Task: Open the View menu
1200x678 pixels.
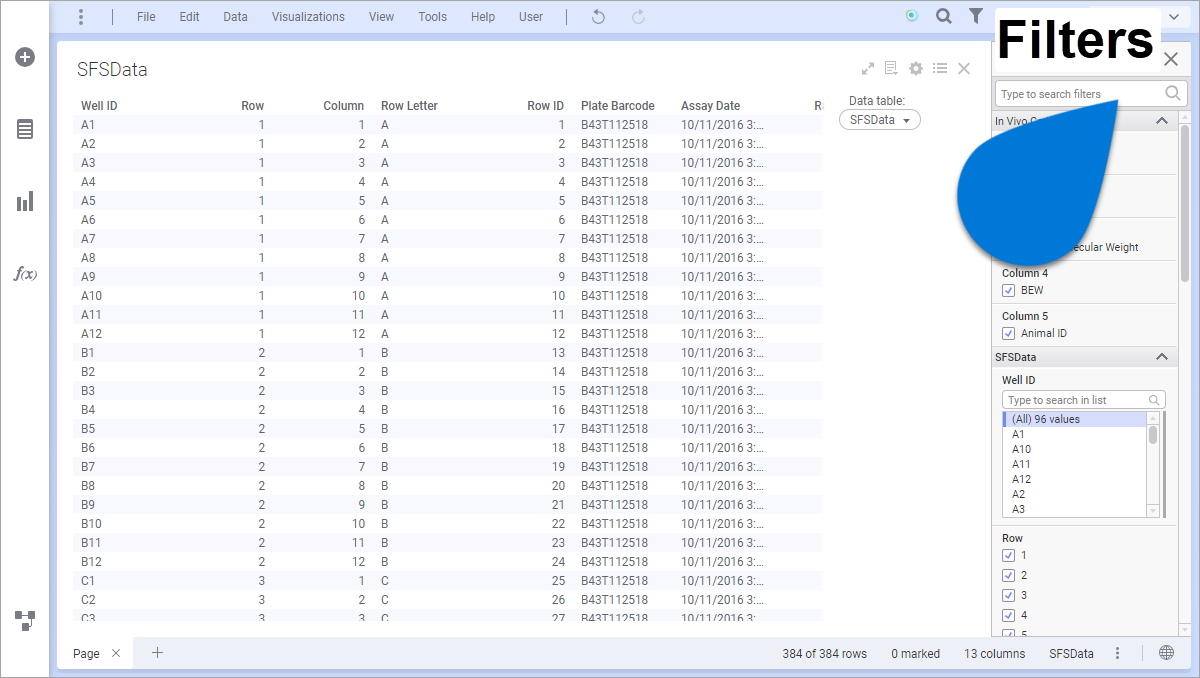Action: click(381, 17)
